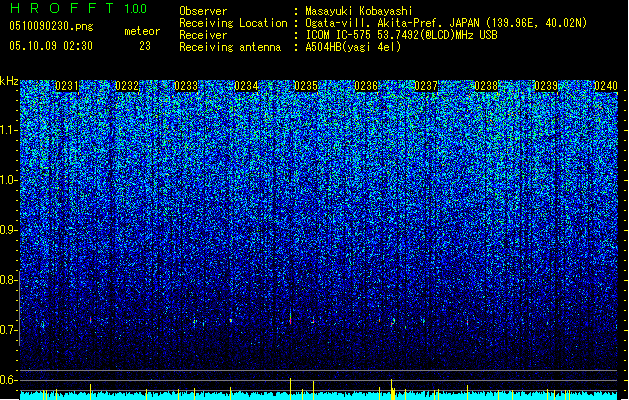Click the 0231 time marker
Image resolution: width=629 pixels, height=400 pixels.
[x=67, y=86]
